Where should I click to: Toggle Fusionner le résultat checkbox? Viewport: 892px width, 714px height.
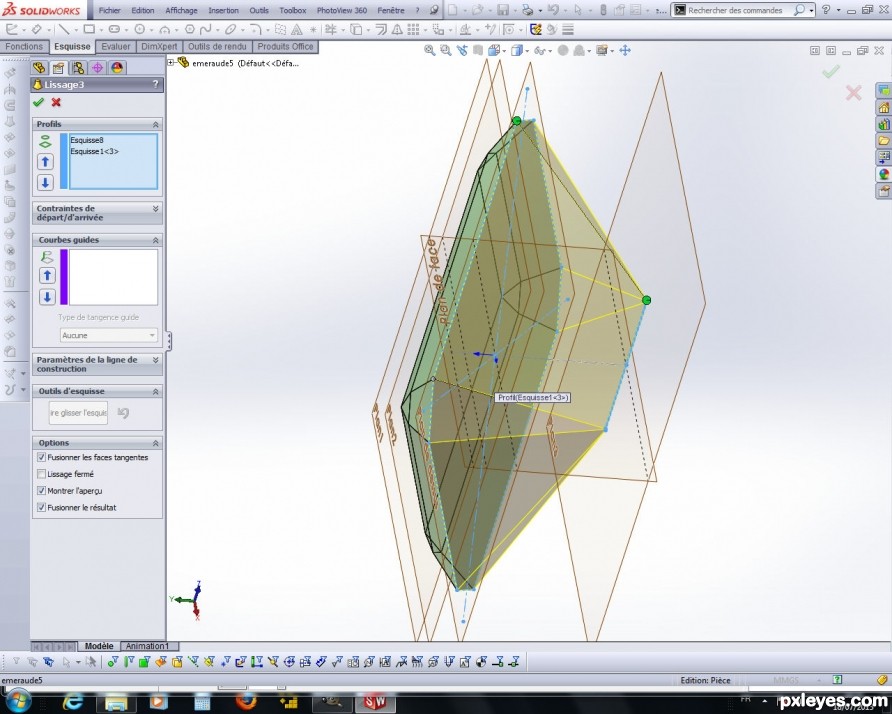41,507
